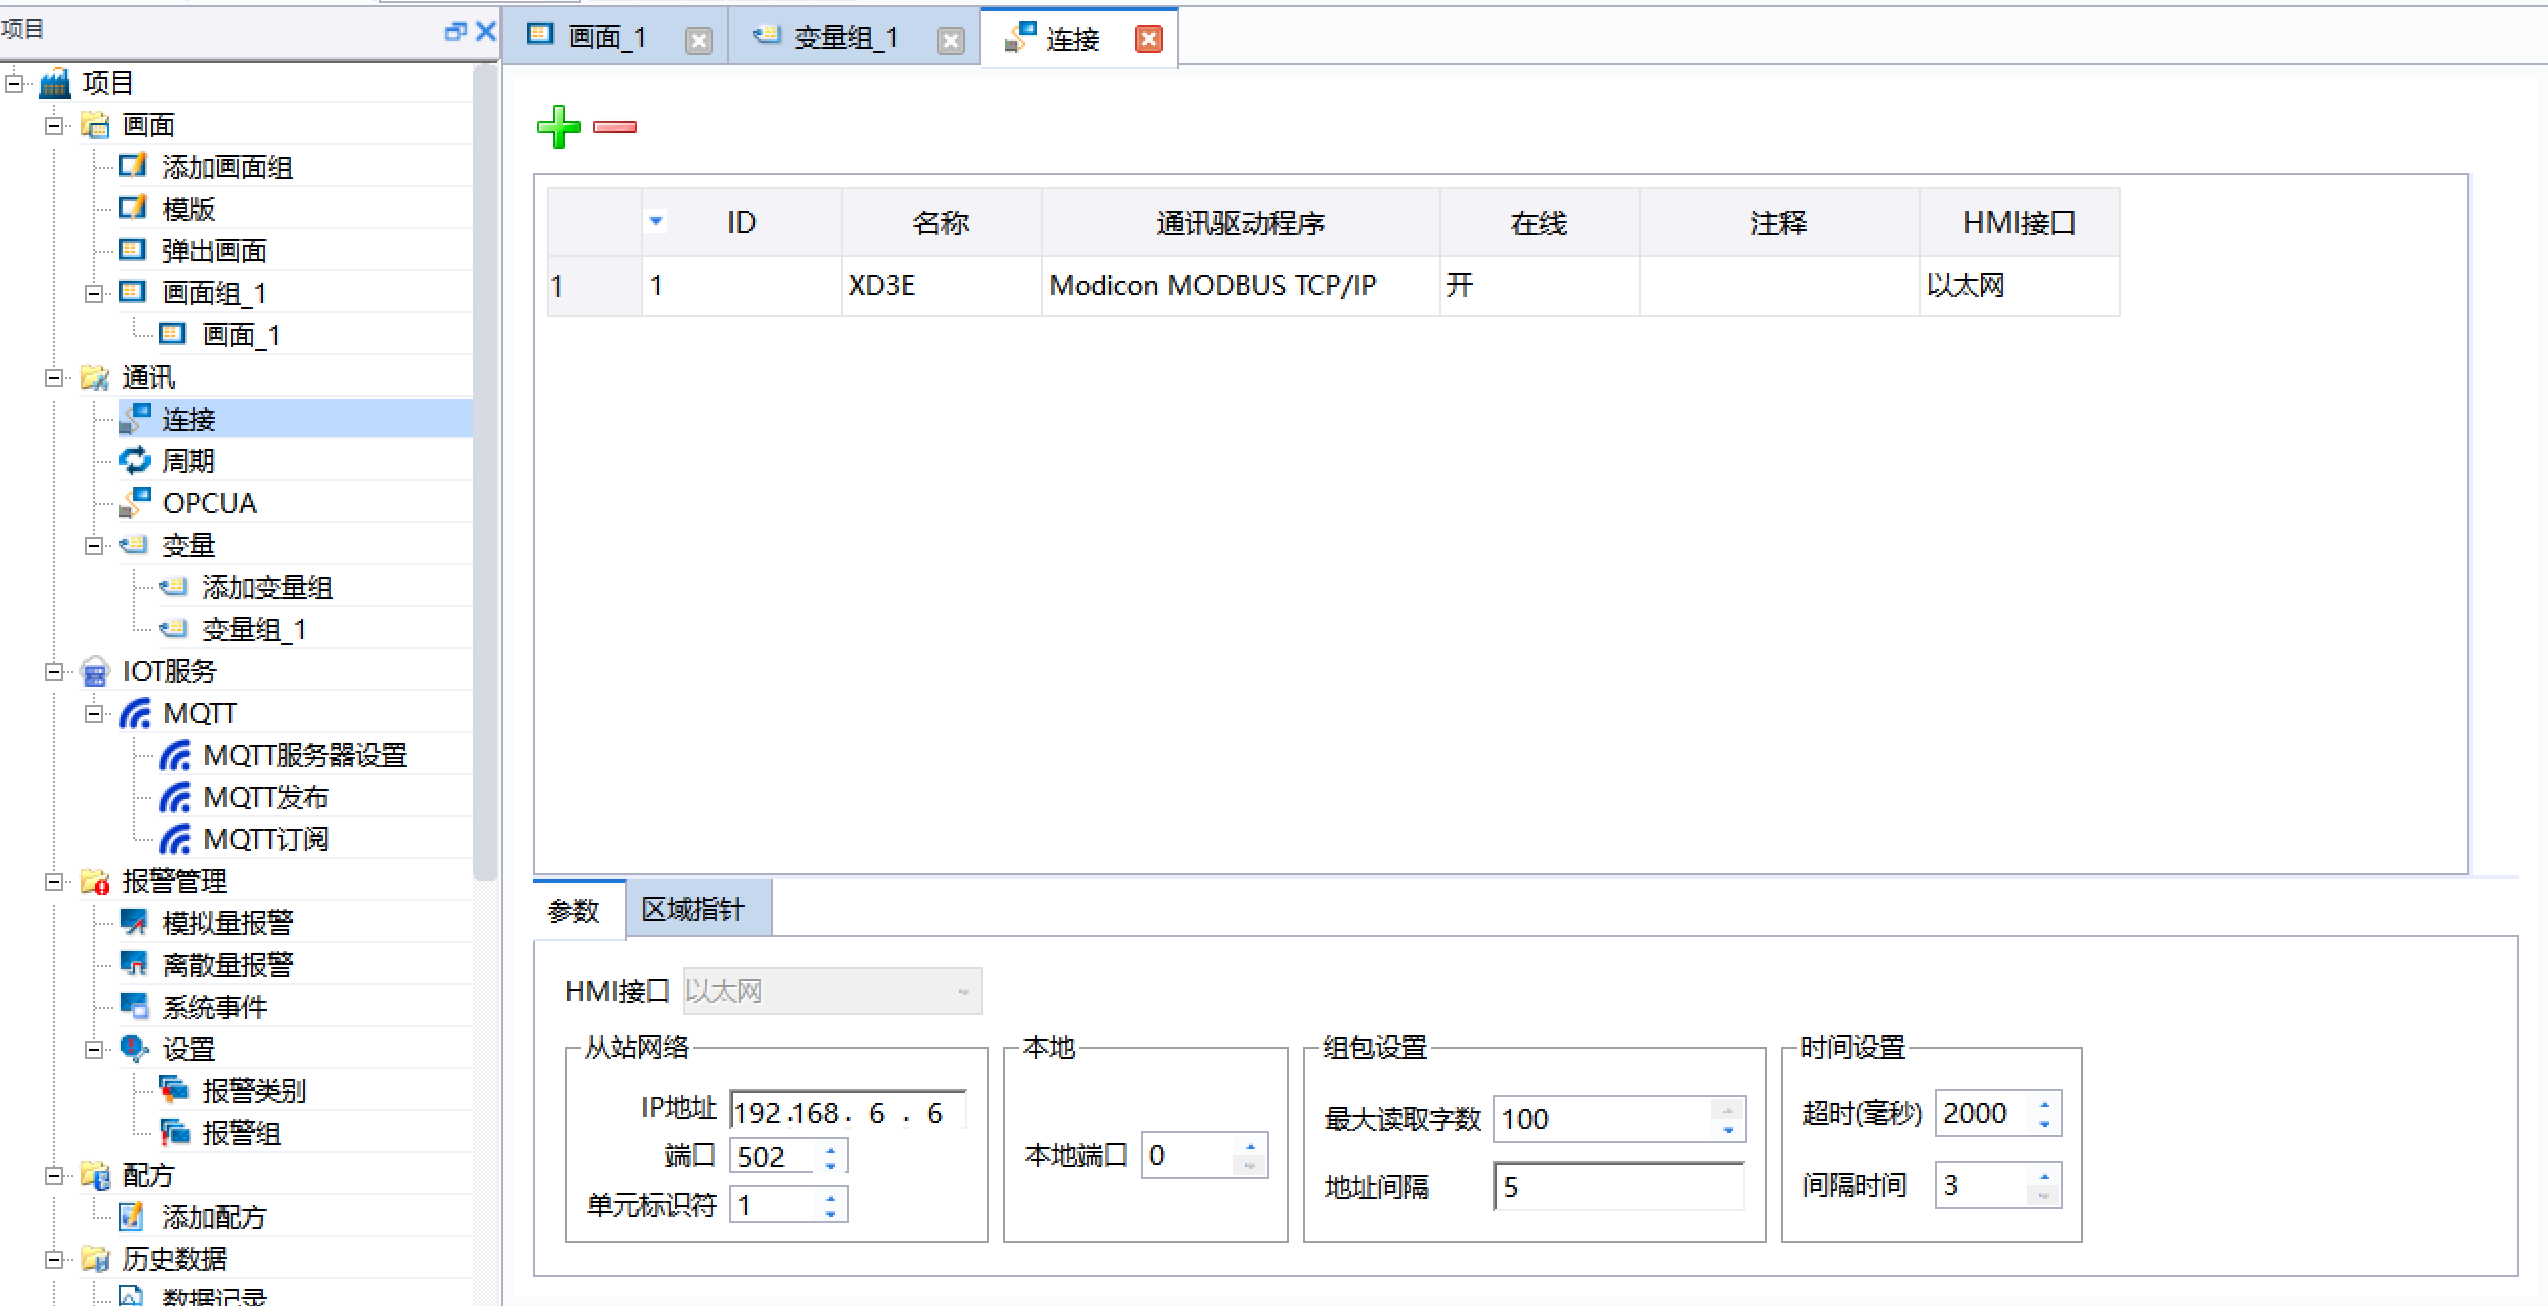Click the 添加变量组 icon

tap(173, 587)
